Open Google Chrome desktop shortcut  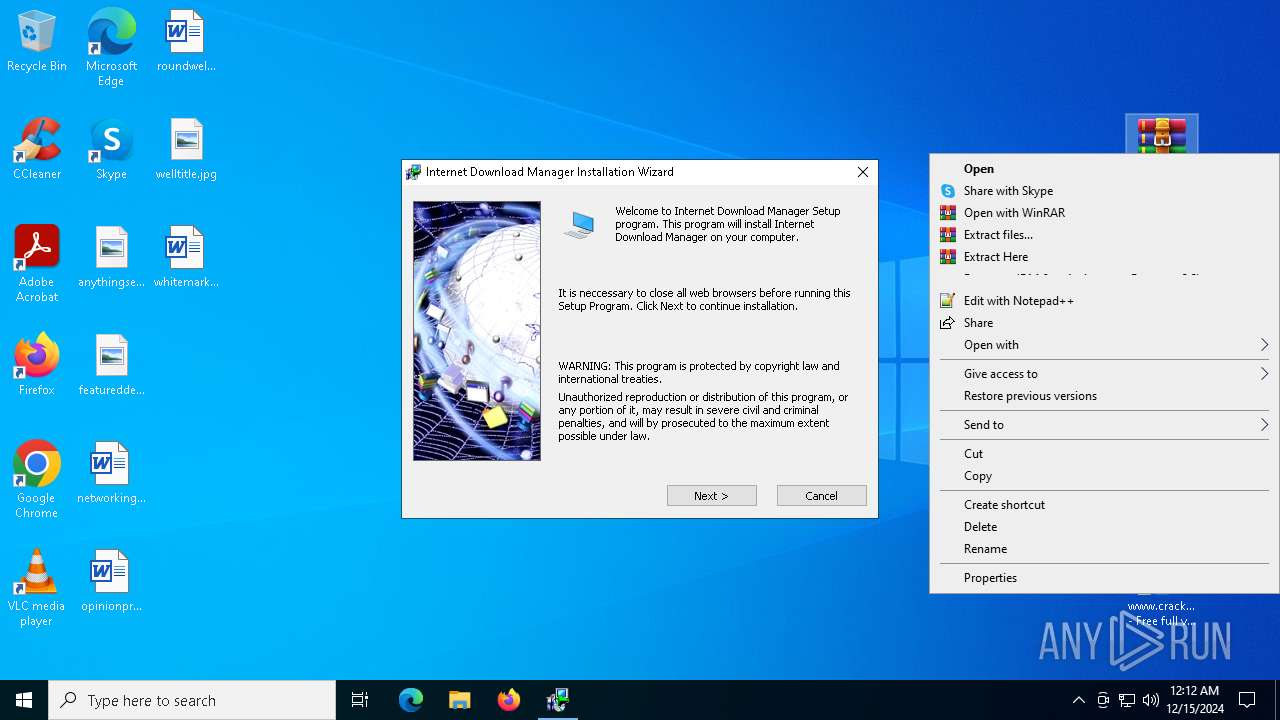[37, 480]
